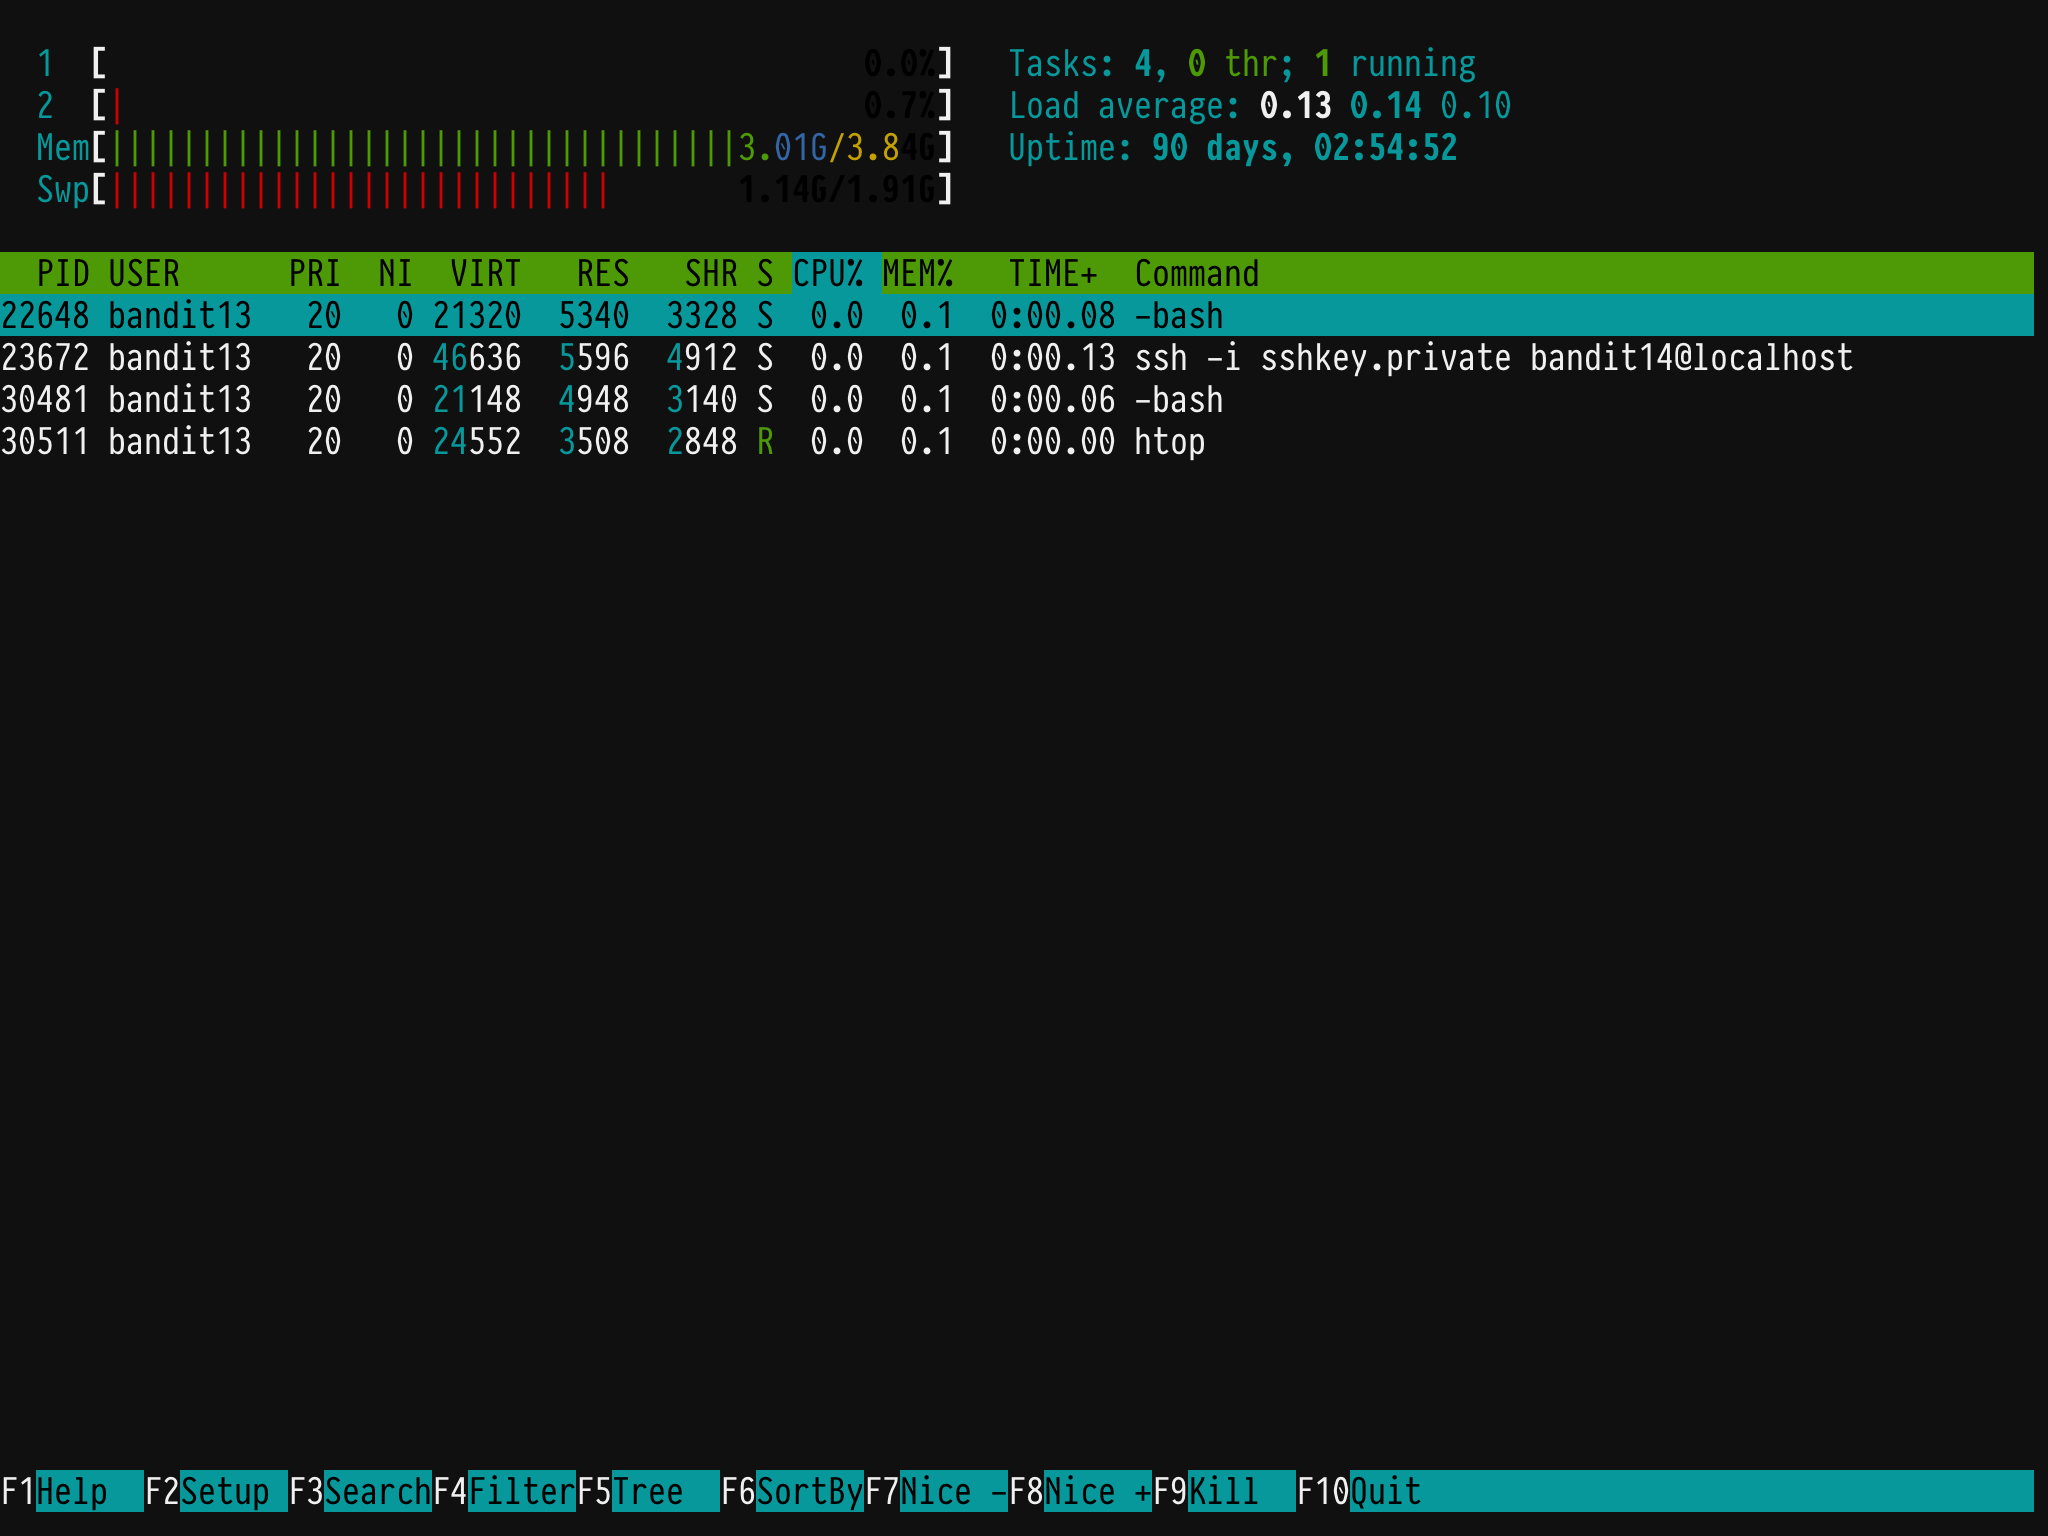Click the PID column header

tap(62, 273)
